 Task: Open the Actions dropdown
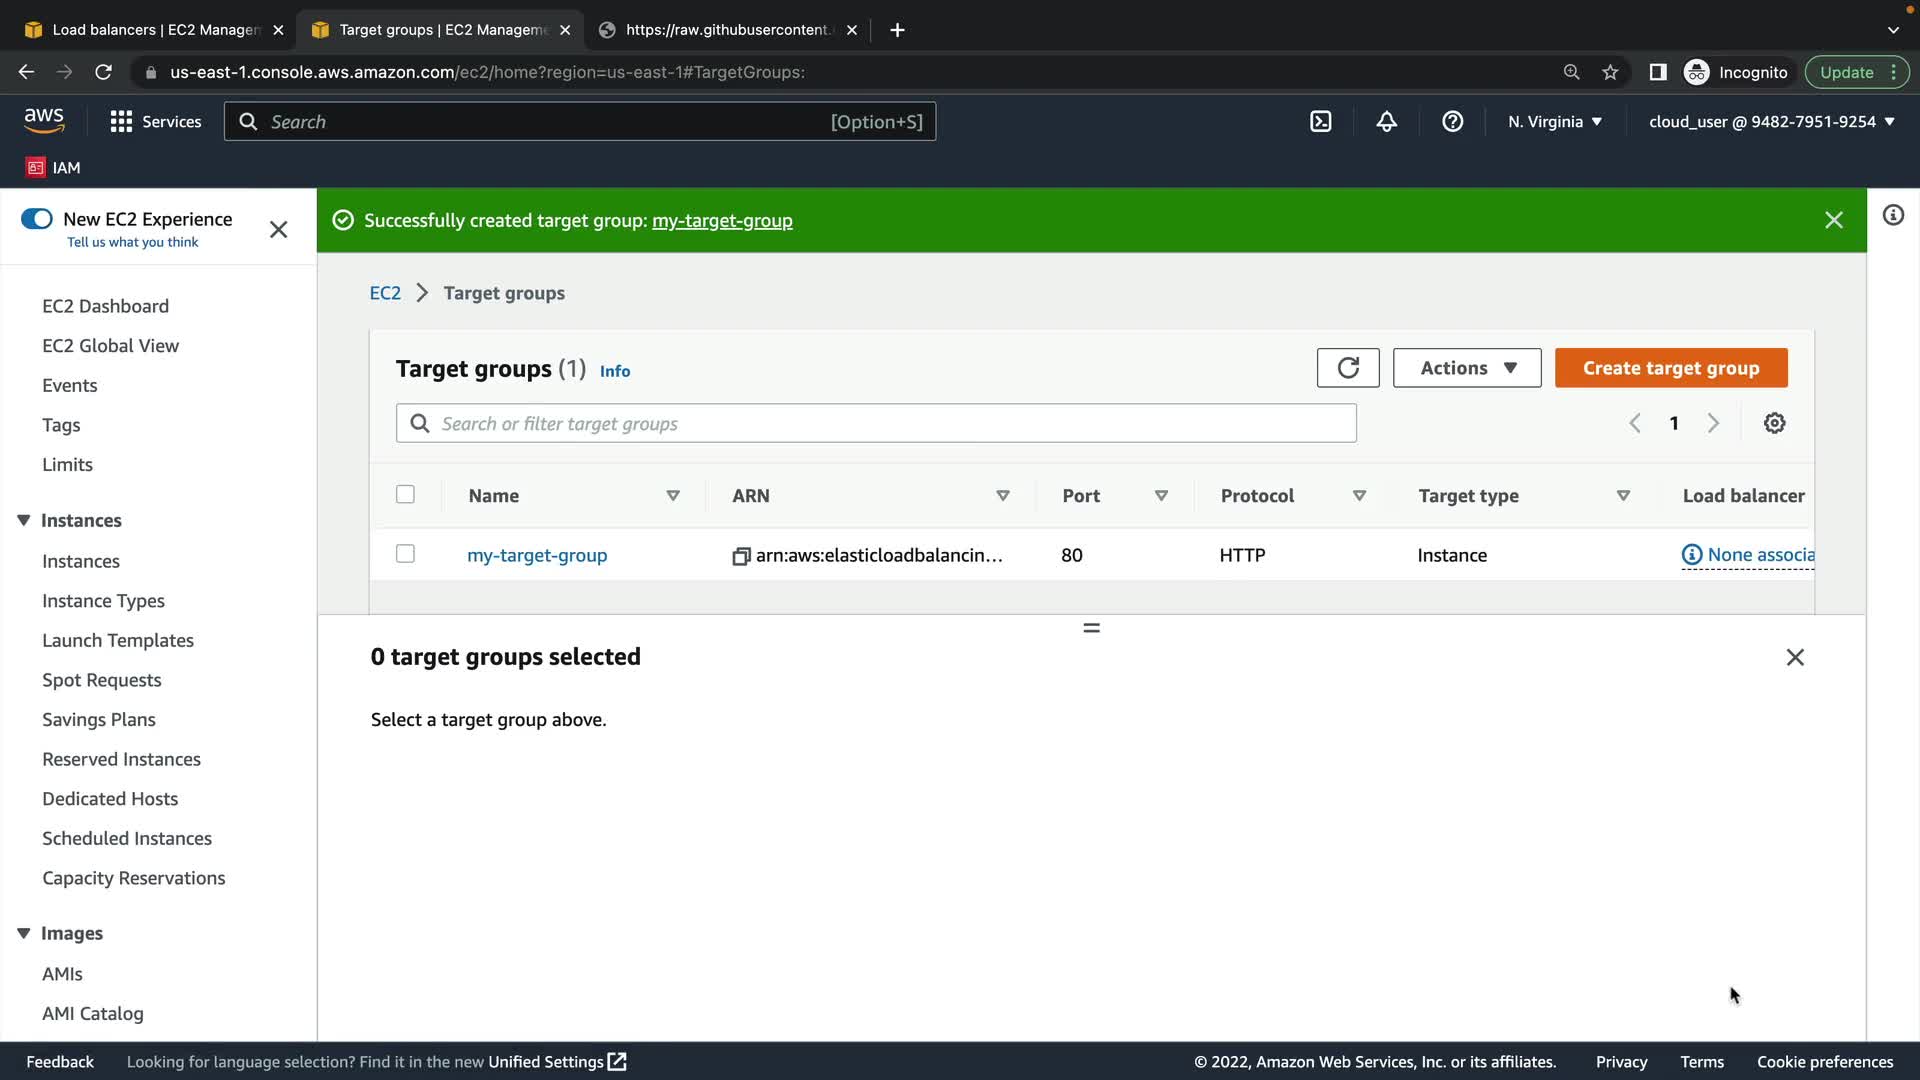point(1466,368)
